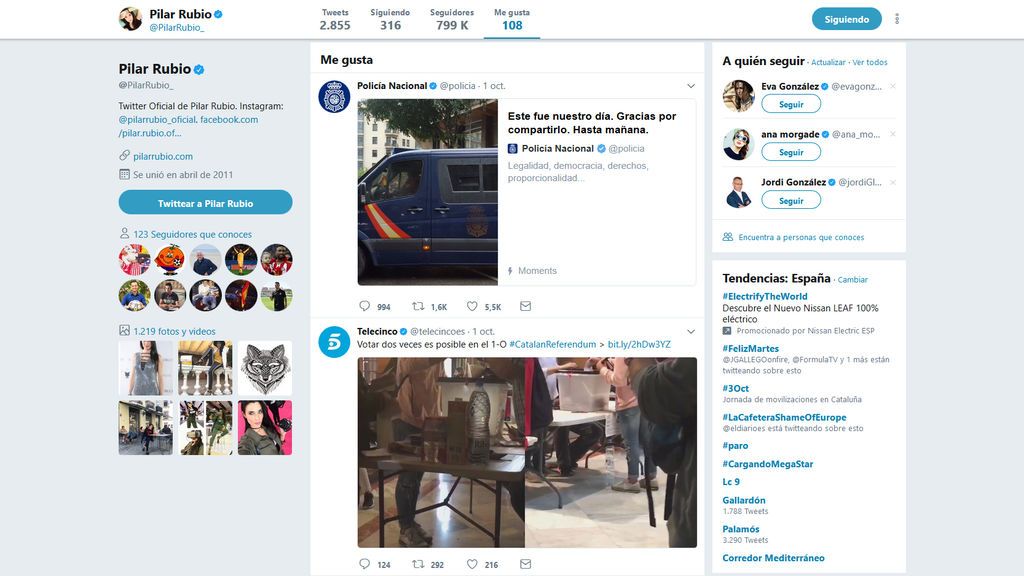Reply to the Policía Nacional tweet

click(x=364, y=306)
